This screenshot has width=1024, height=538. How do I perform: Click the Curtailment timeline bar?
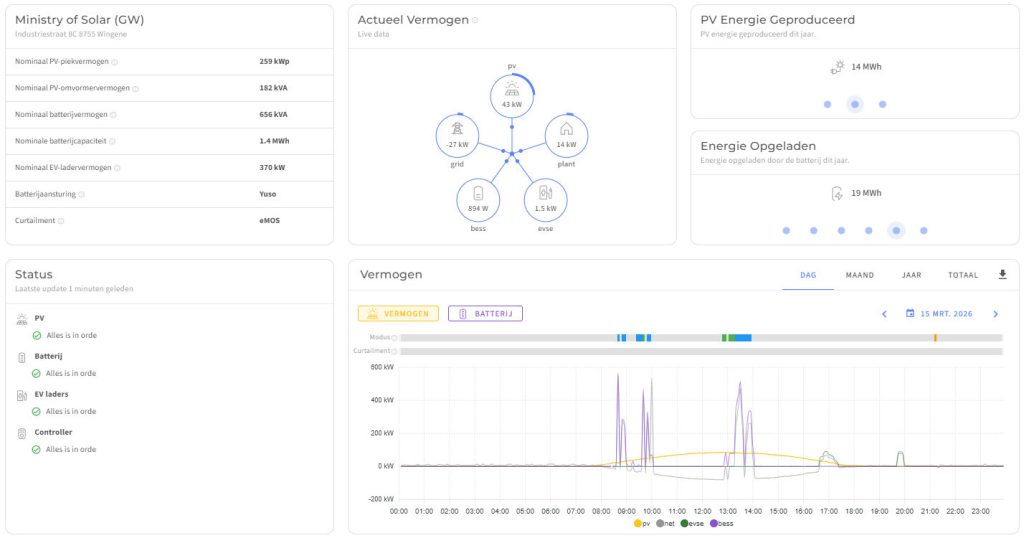tap(701, 351)
